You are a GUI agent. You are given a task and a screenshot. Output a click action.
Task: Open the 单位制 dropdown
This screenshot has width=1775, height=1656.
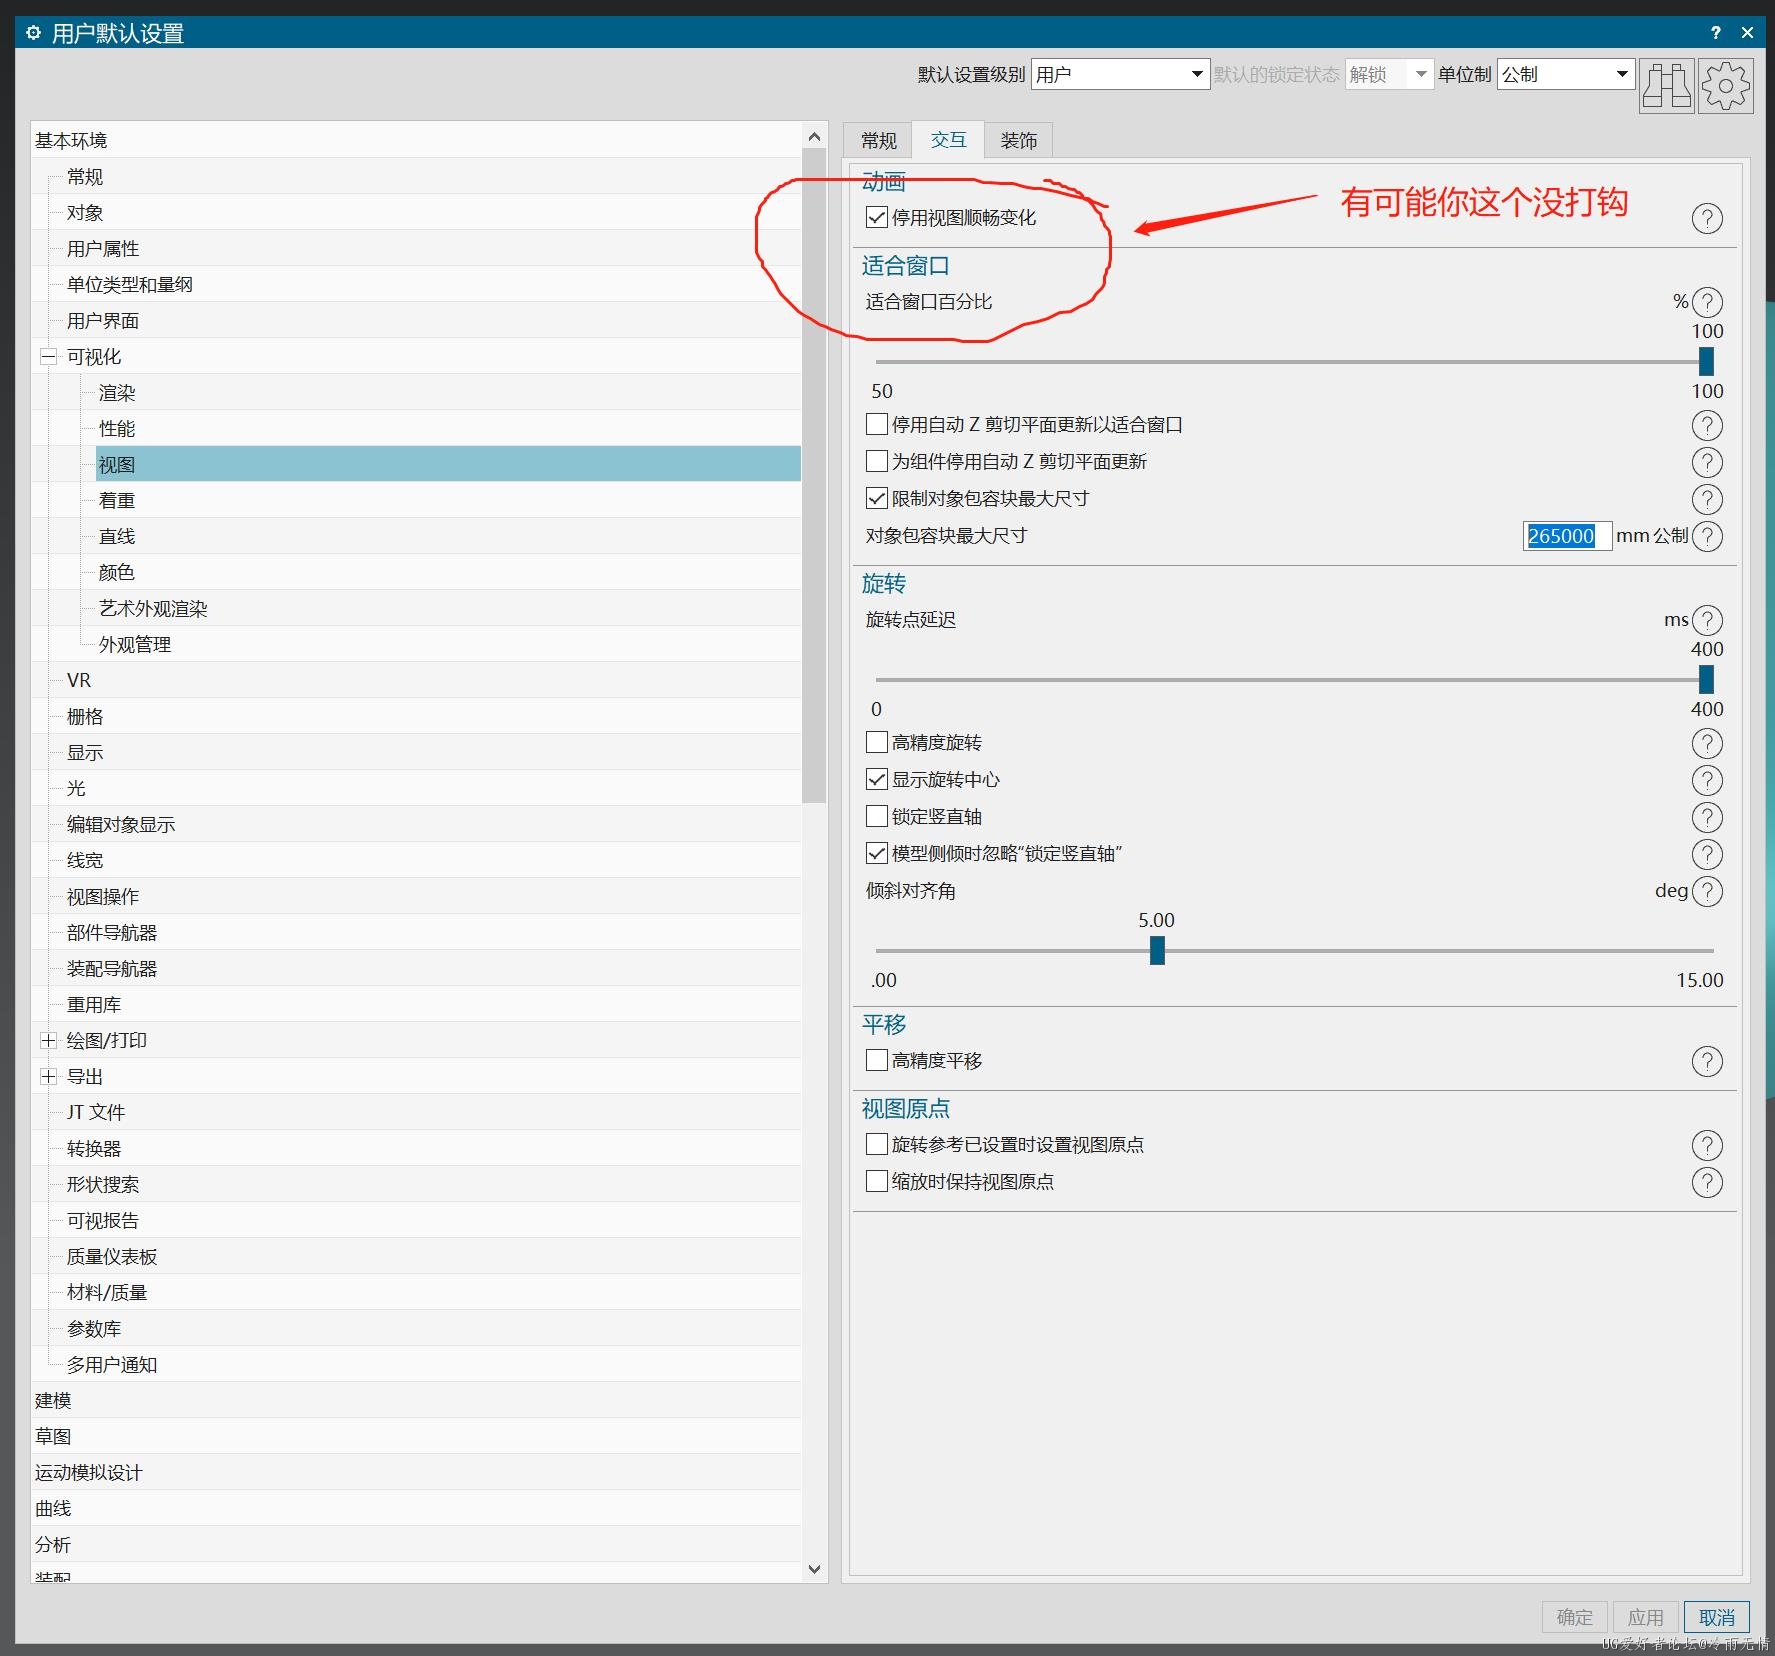[x=1565, y=74]
